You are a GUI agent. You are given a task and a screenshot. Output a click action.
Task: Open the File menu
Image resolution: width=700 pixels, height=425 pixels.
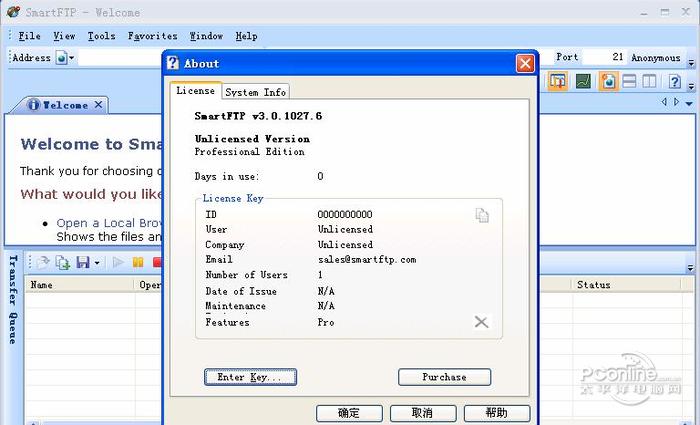(x=29, y=36)
